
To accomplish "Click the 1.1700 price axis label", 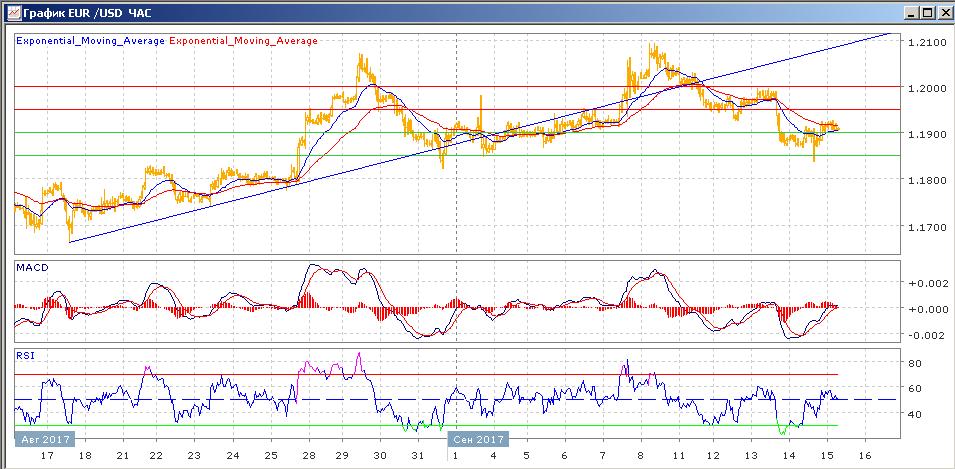I will pos(925,227).
